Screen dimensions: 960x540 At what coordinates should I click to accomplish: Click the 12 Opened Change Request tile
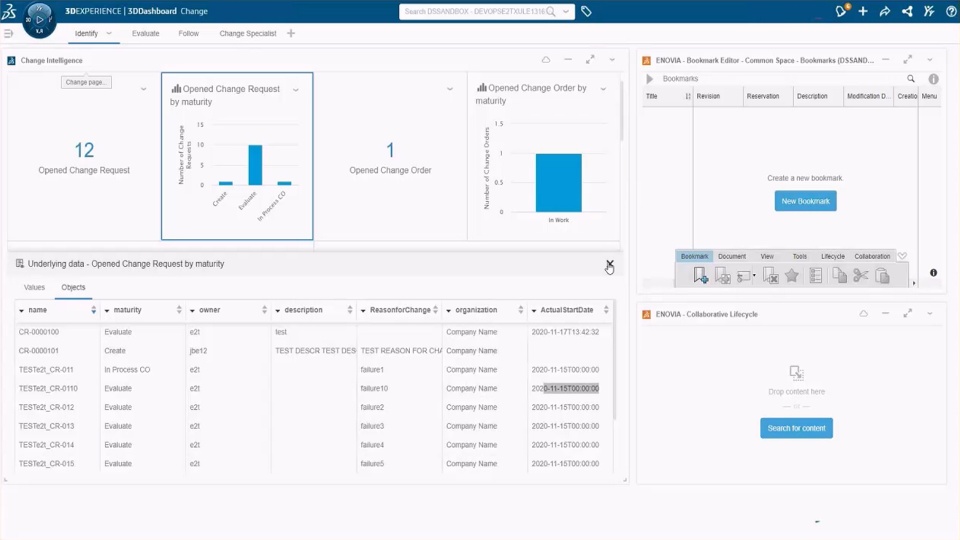click(x=84, y=157)
